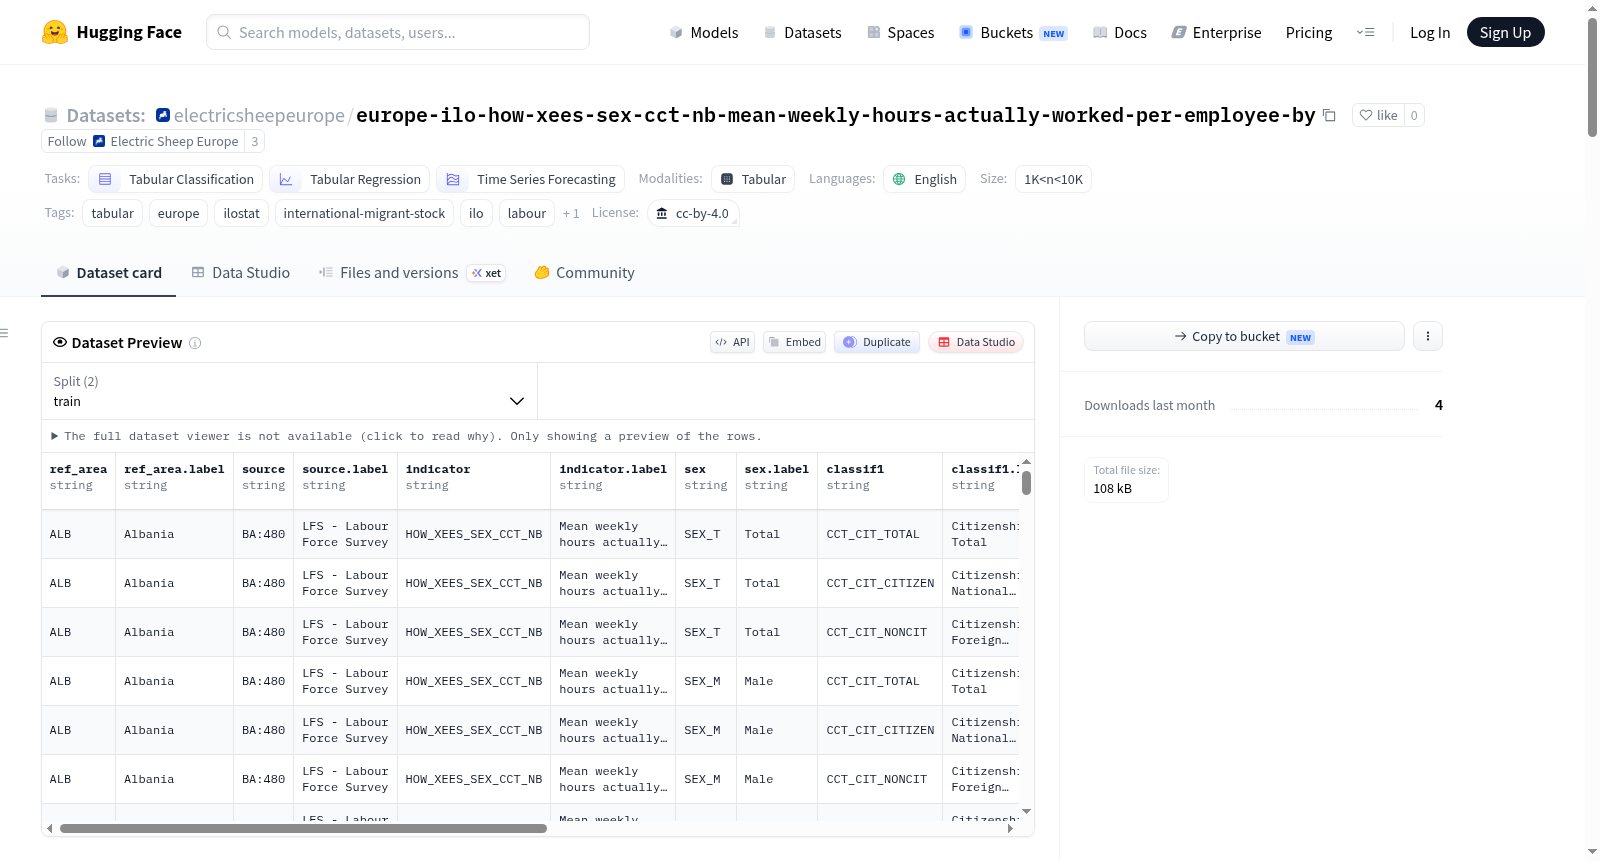This screenshot has height=861, width=1600.
Task: Select the ilo tag
Action: (476, 213)
